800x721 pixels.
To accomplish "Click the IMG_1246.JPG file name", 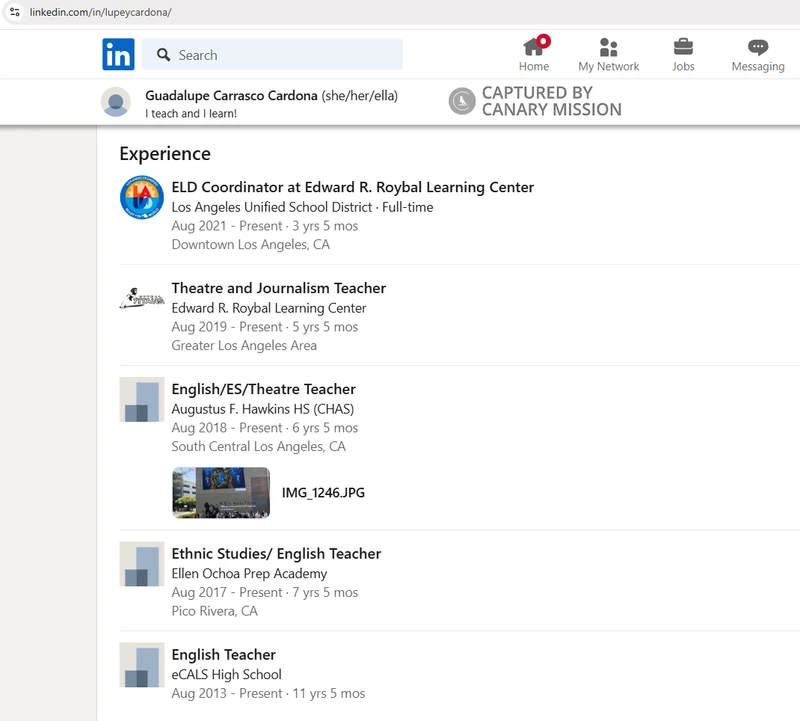I will [x=323, y=493].
